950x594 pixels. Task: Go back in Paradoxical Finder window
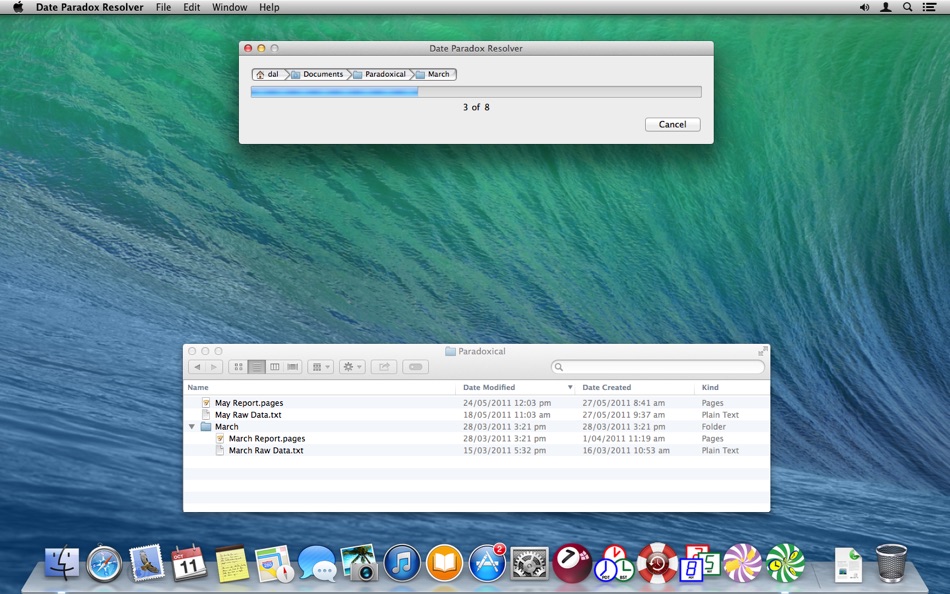[197, 367]
